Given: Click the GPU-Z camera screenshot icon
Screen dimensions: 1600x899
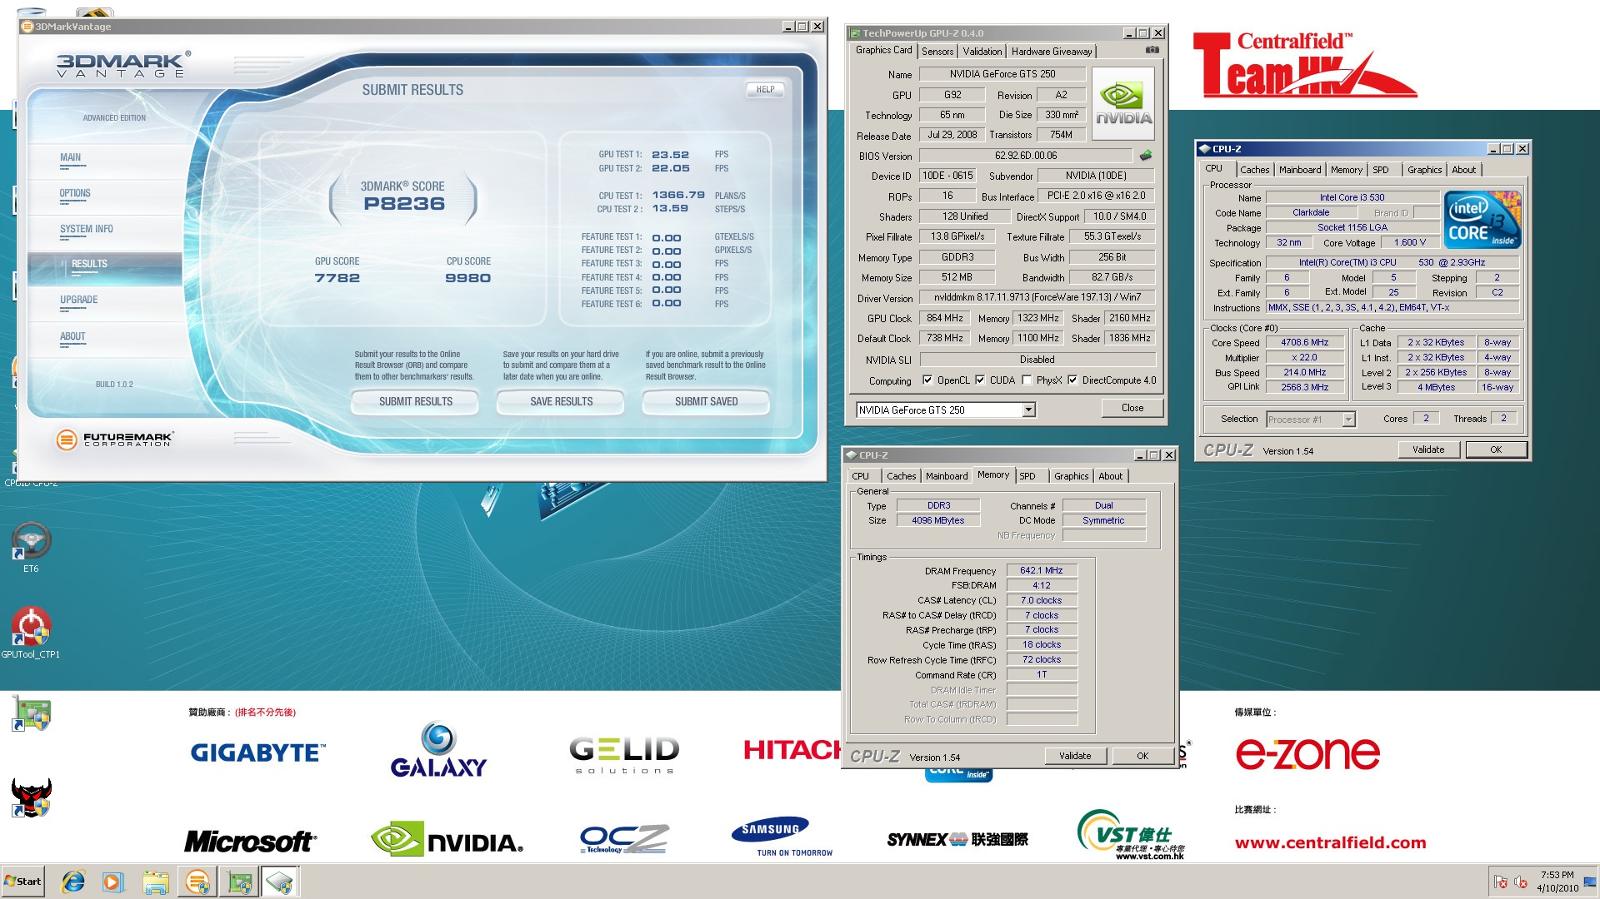Looking at the screenshot, I should click(1152, 49).
